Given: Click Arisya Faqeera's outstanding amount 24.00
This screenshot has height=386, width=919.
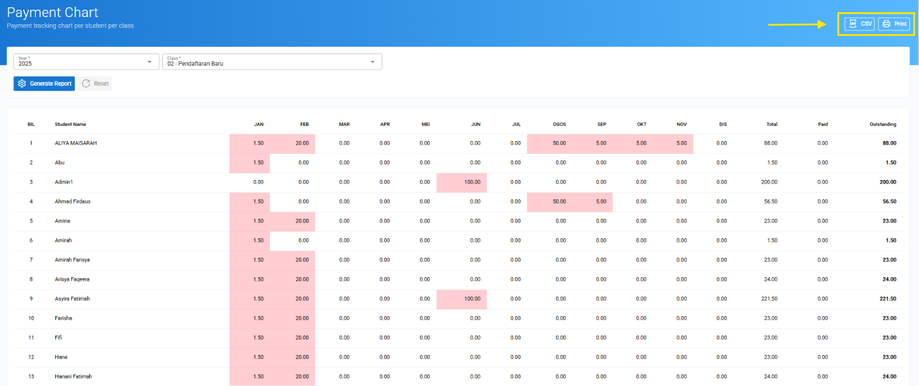Looking at the screenshot, I should (x=890, y=279).
